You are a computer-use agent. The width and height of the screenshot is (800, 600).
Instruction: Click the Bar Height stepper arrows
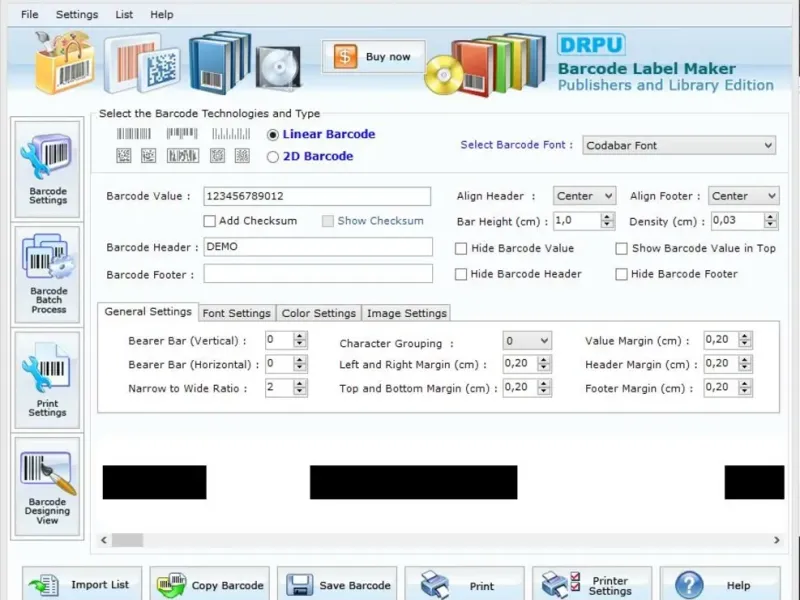click(607, 220)
